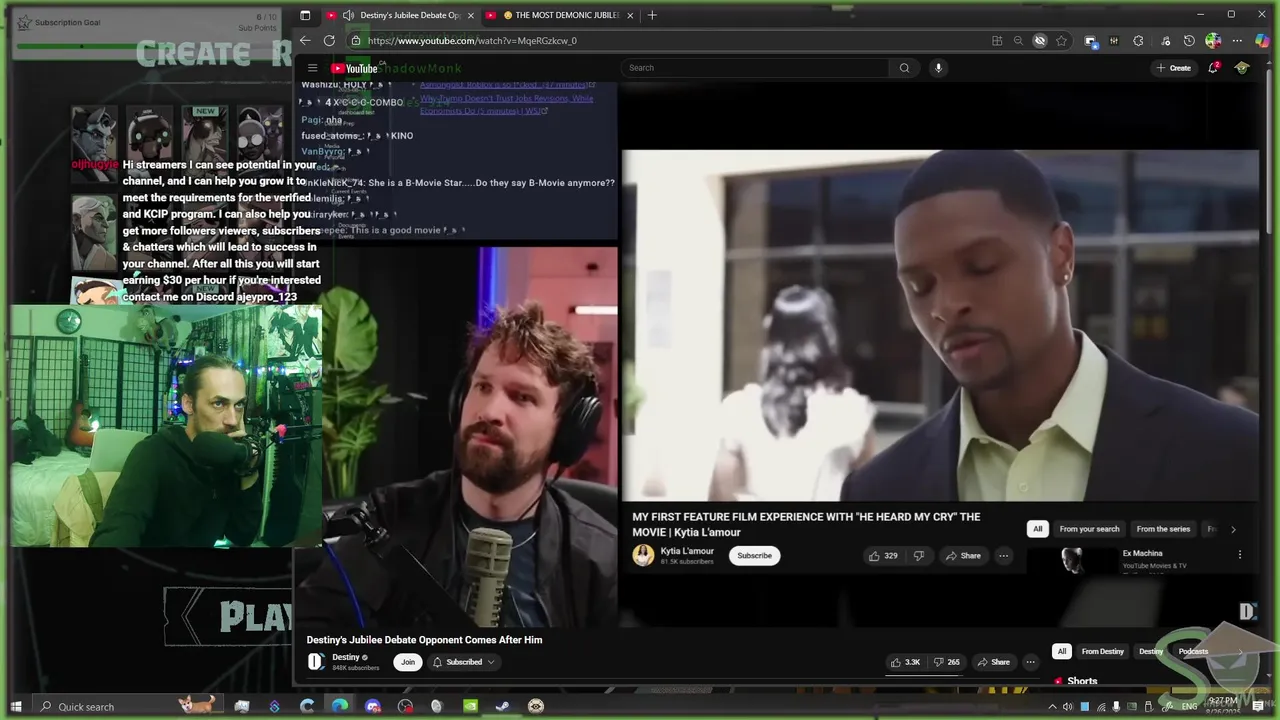Open the Kytia L'amour channel name link
This screenshot has width=1280, height=720.
pyautogui.click(x=687, y=551)
